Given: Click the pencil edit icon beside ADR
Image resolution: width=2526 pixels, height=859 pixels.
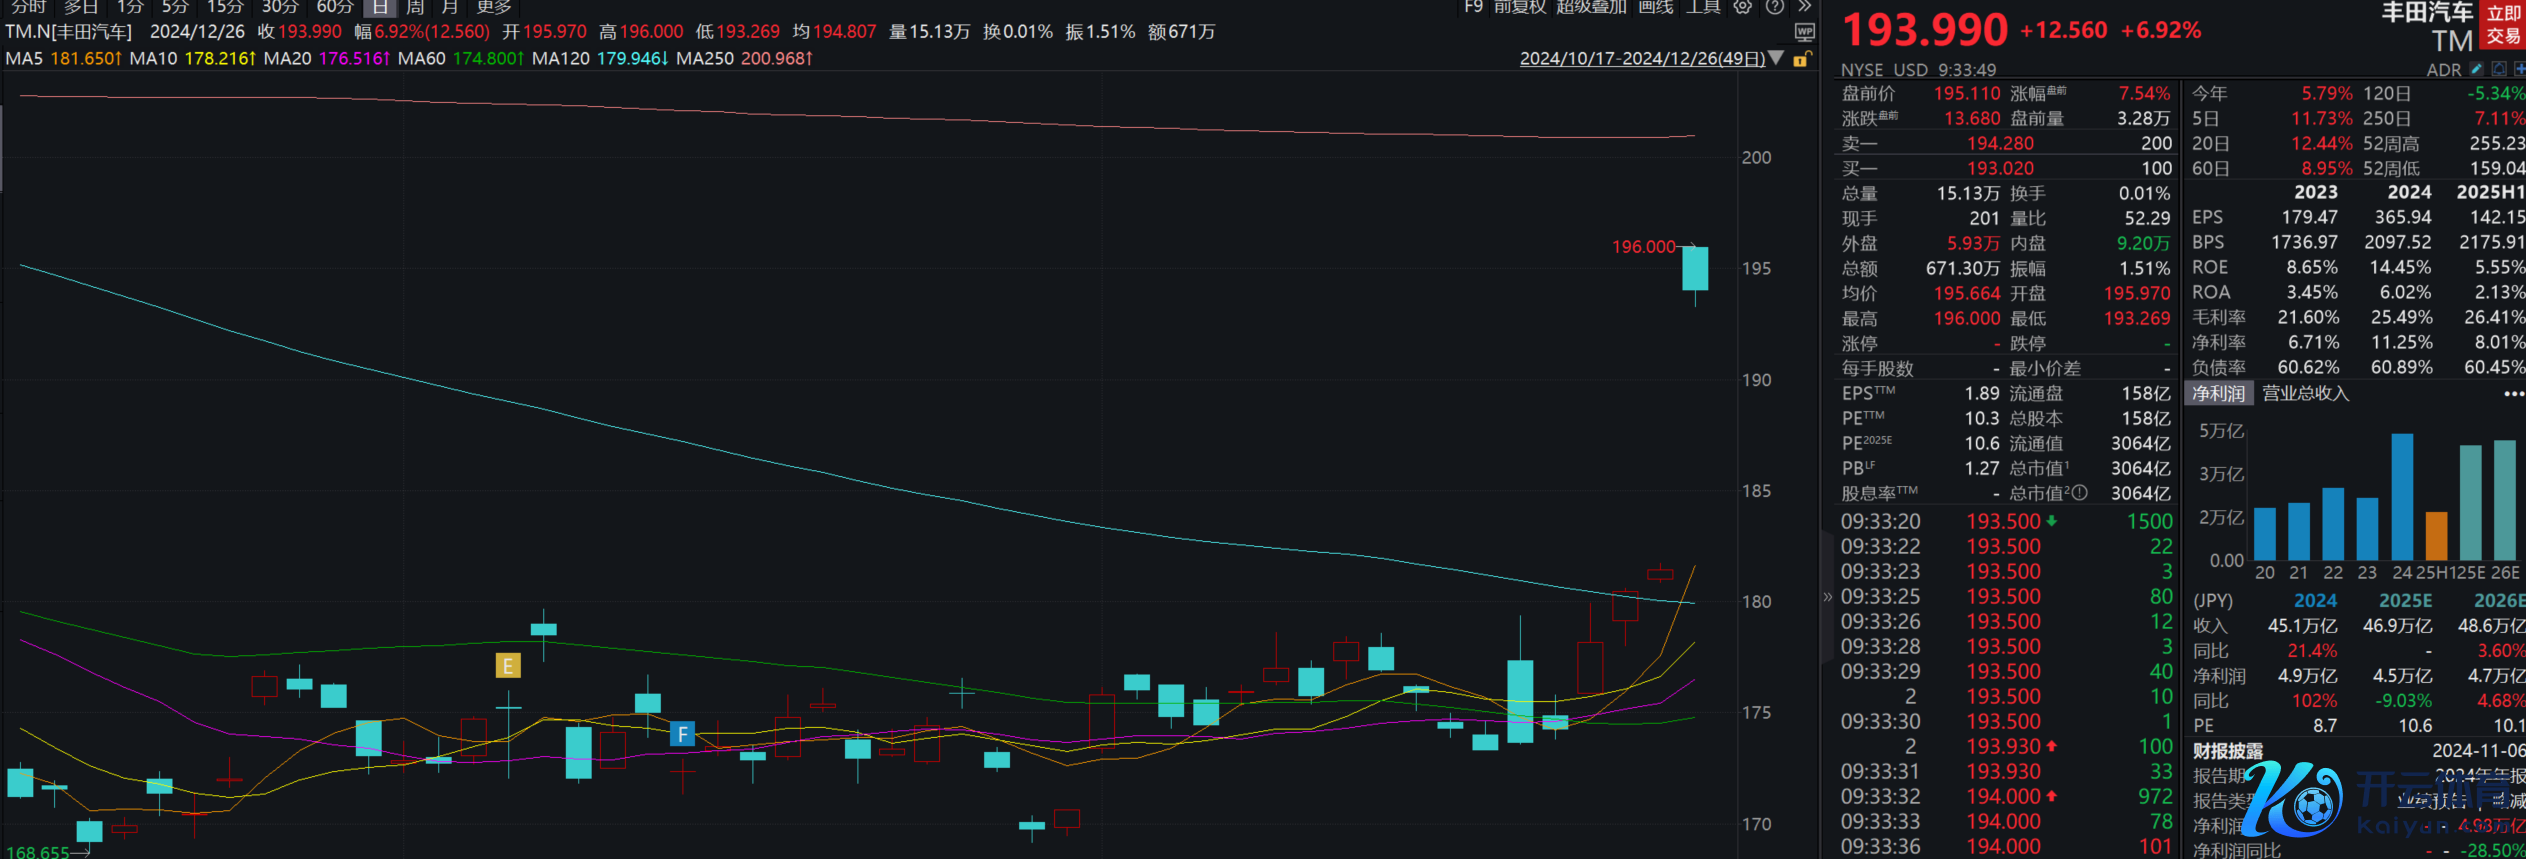Looking at the screenshot, I should 2476,70.
